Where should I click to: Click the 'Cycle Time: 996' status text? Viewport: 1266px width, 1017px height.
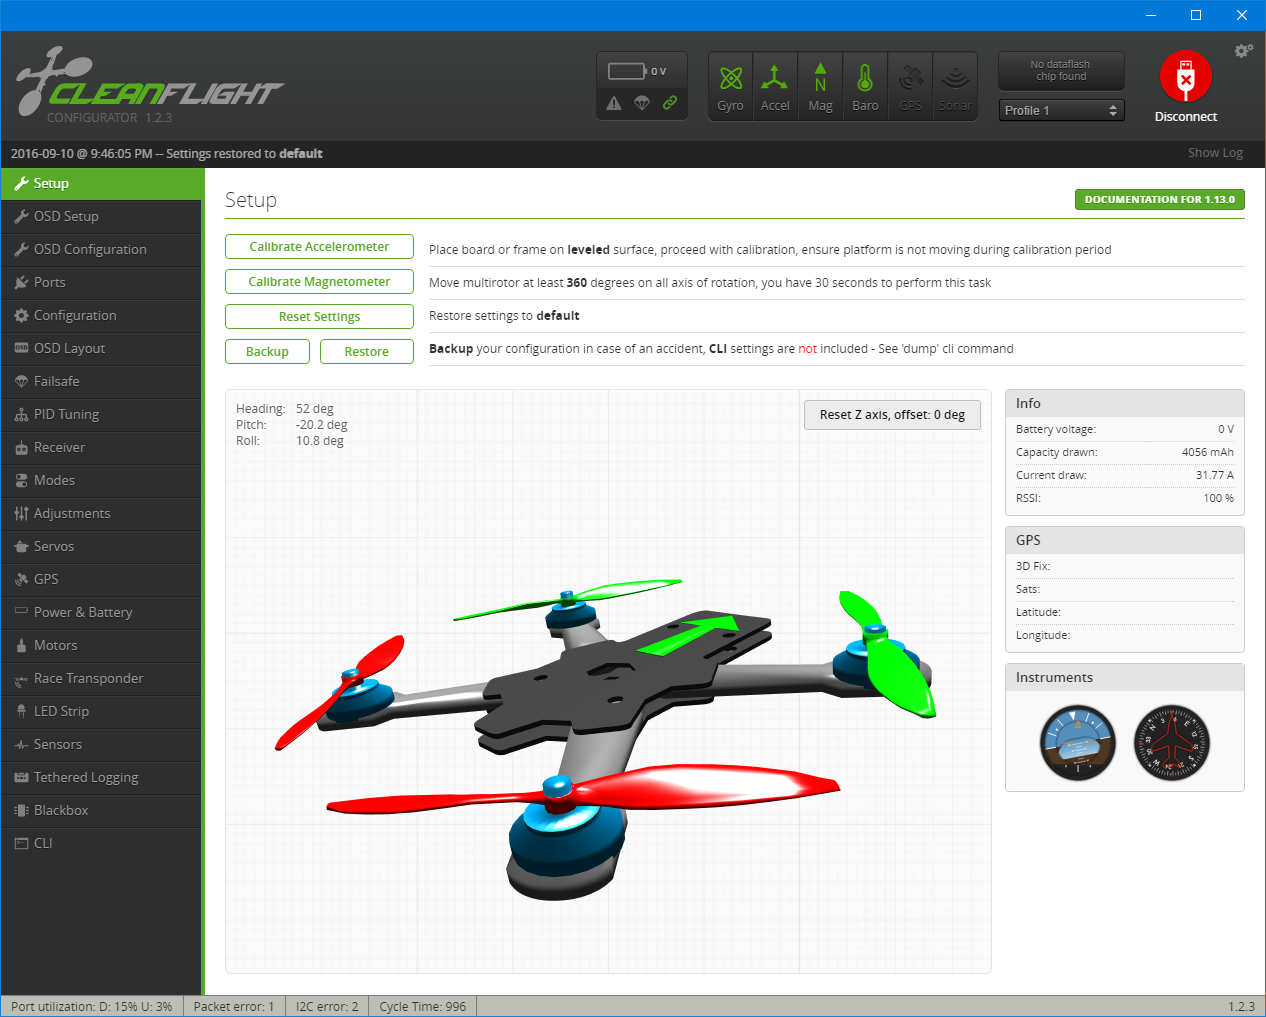(x=422, y=1006)
